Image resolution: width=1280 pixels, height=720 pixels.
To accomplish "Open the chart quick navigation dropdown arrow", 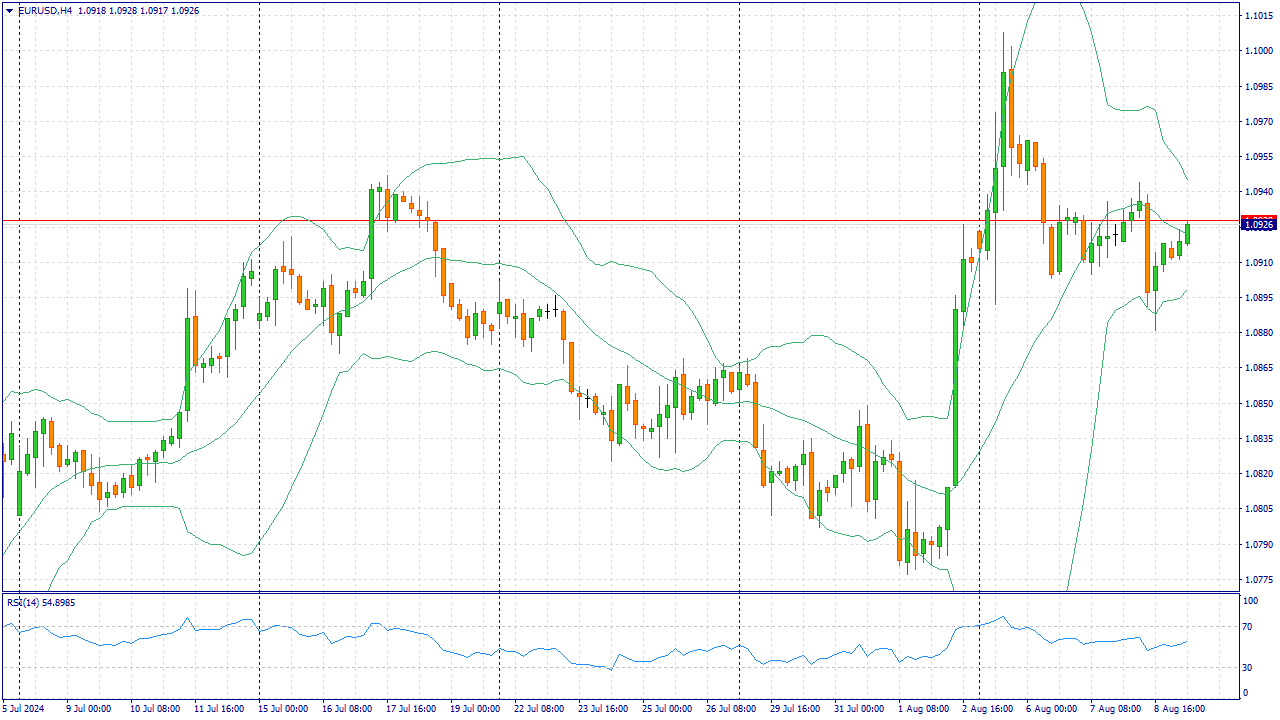I will click(8, 9).
